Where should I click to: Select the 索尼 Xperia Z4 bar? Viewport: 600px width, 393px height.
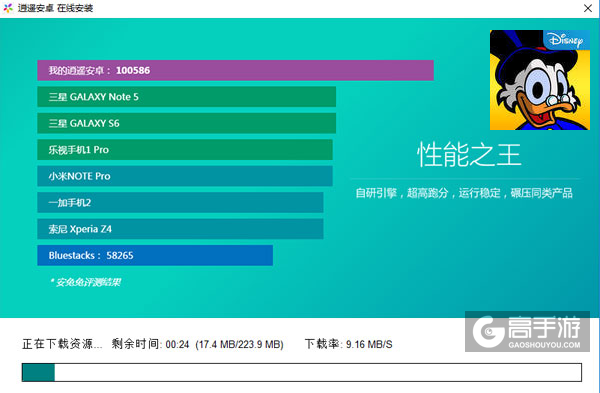pyautogui.click(x=180, y=228)
